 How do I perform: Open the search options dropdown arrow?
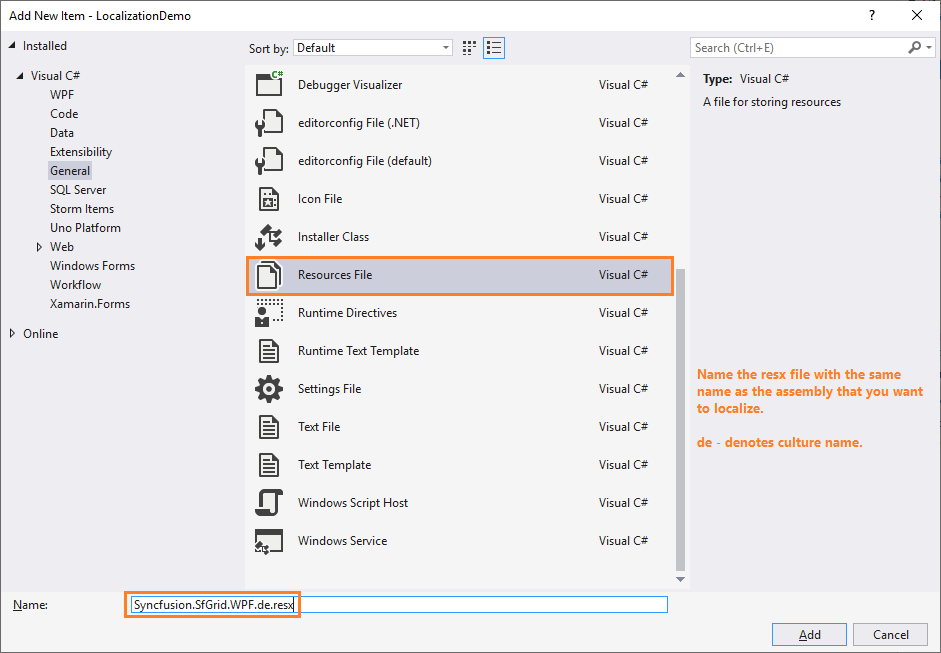(929, 47)
